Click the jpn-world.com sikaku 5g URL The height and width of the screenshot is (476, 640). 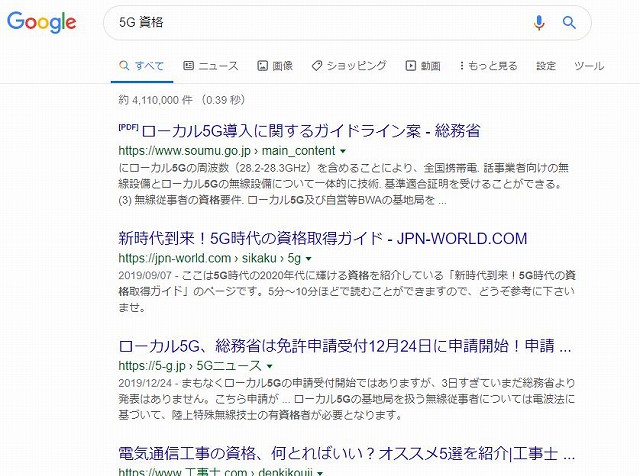tap(209, 258)
